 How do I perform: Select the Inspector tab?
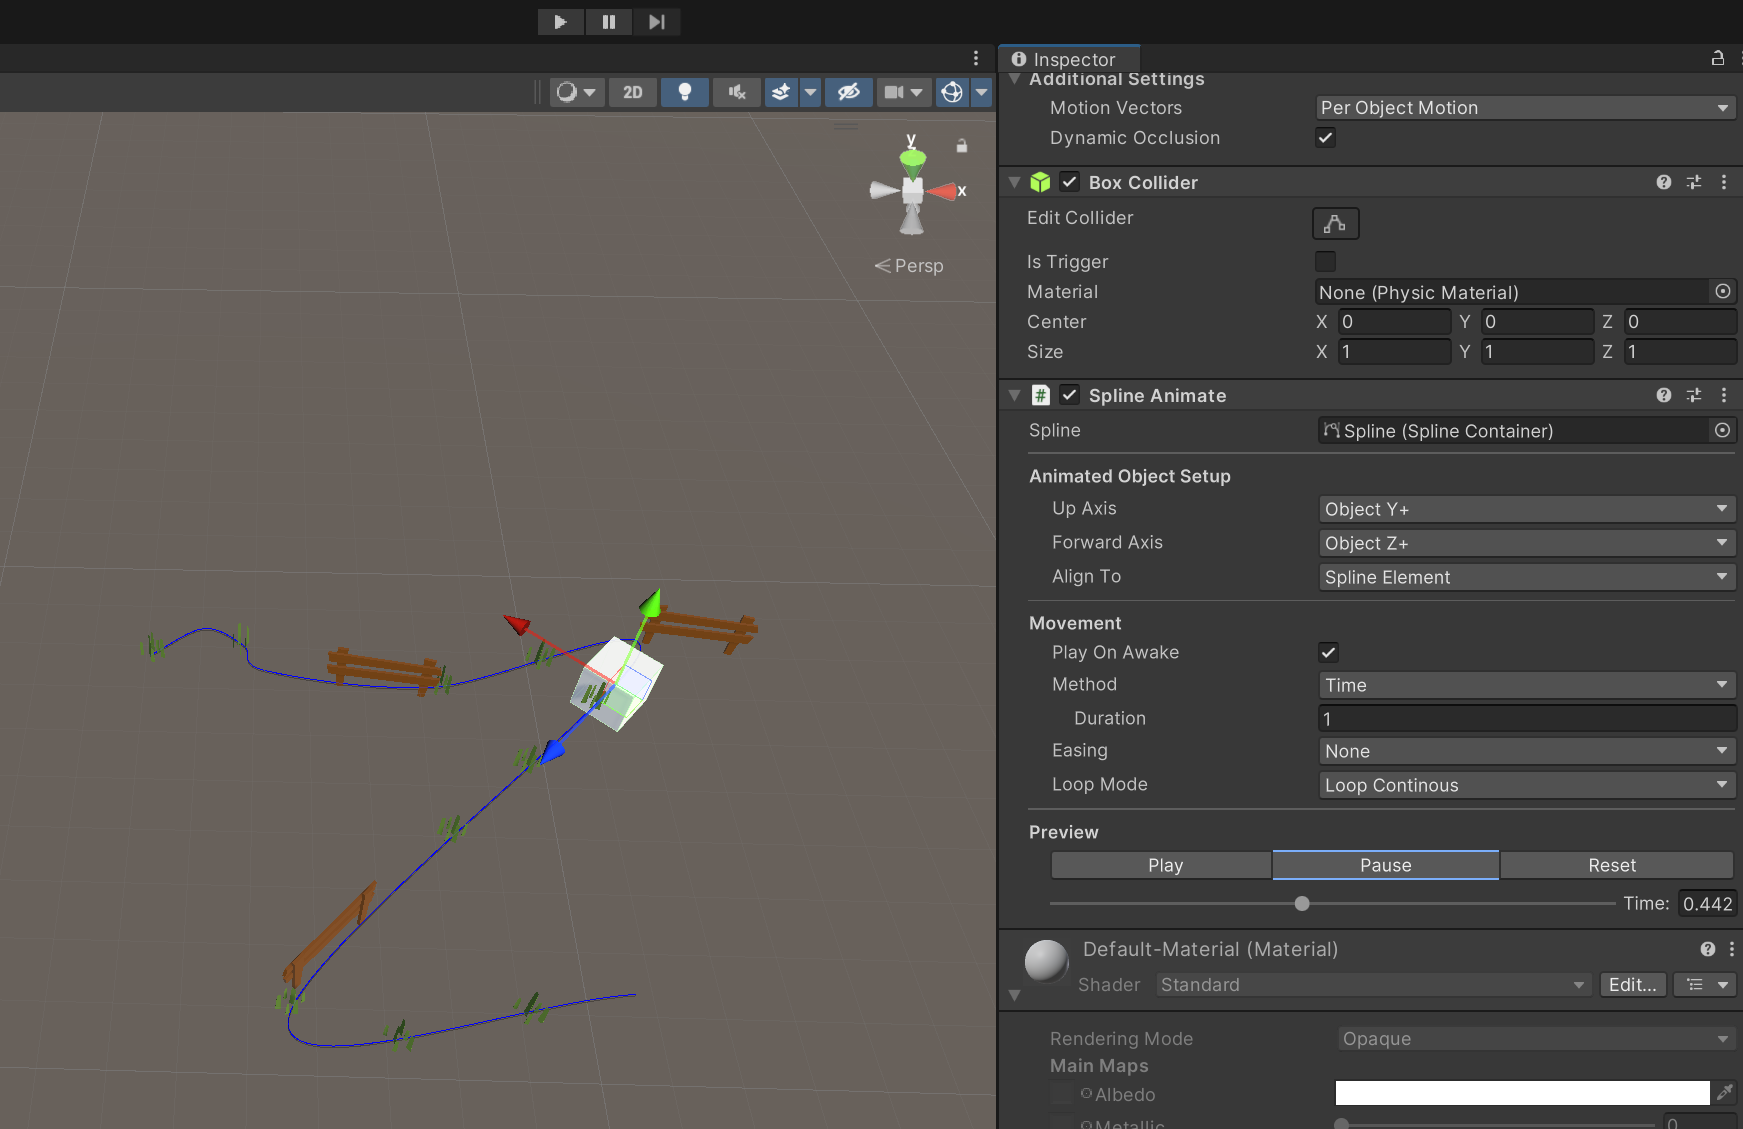tap(1069, 59)
